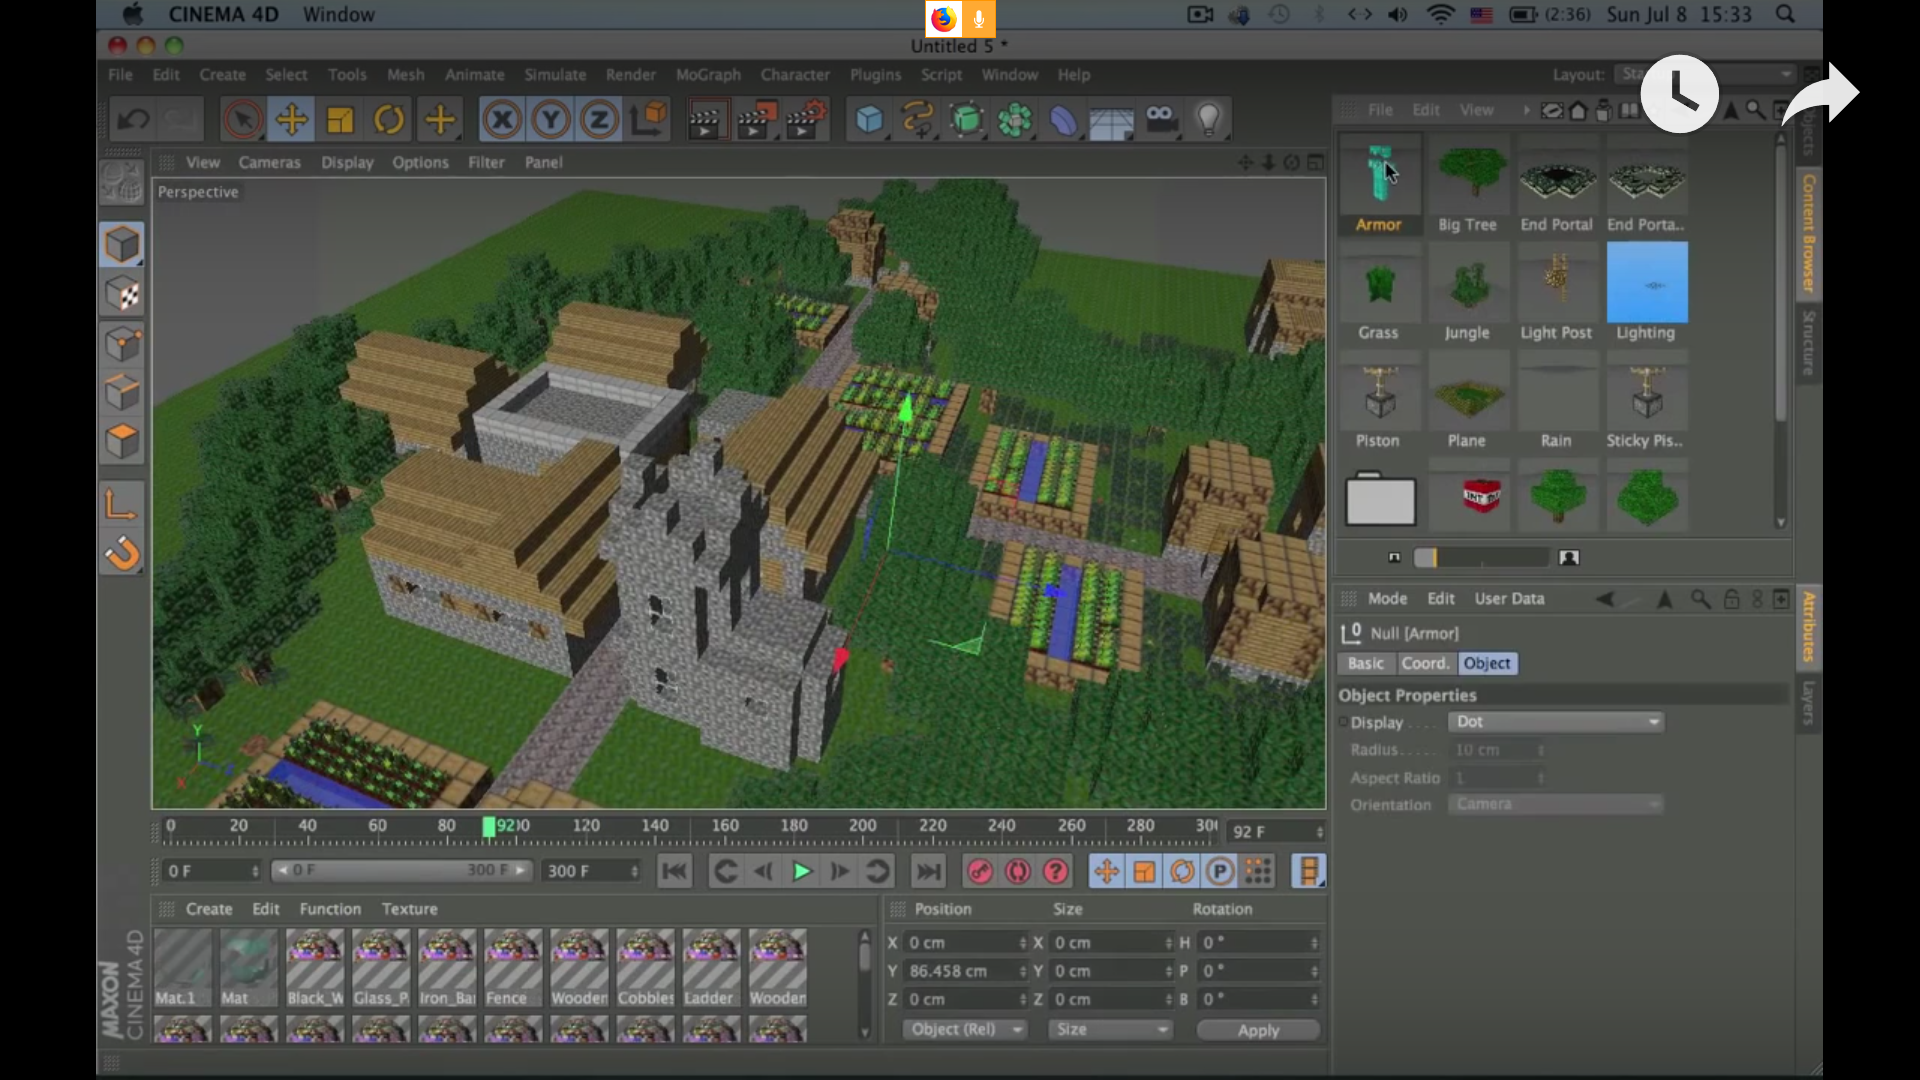This screenshot has height=1080, width=1920.
Task: Select the Cobblestone material
Action: (645, 968)
